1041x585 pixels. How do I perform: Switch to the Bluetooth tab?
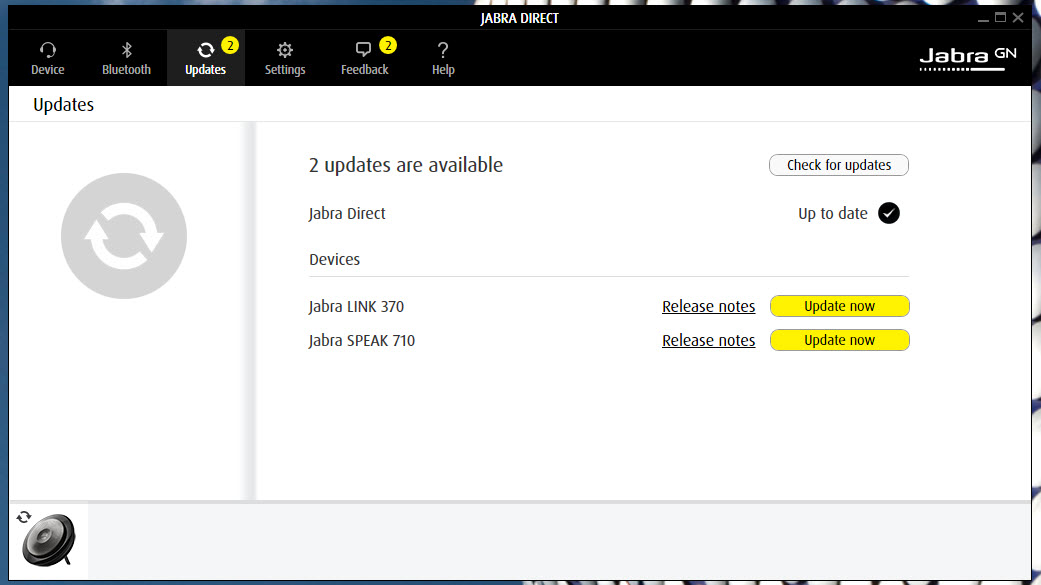click(x=126, y=58)
